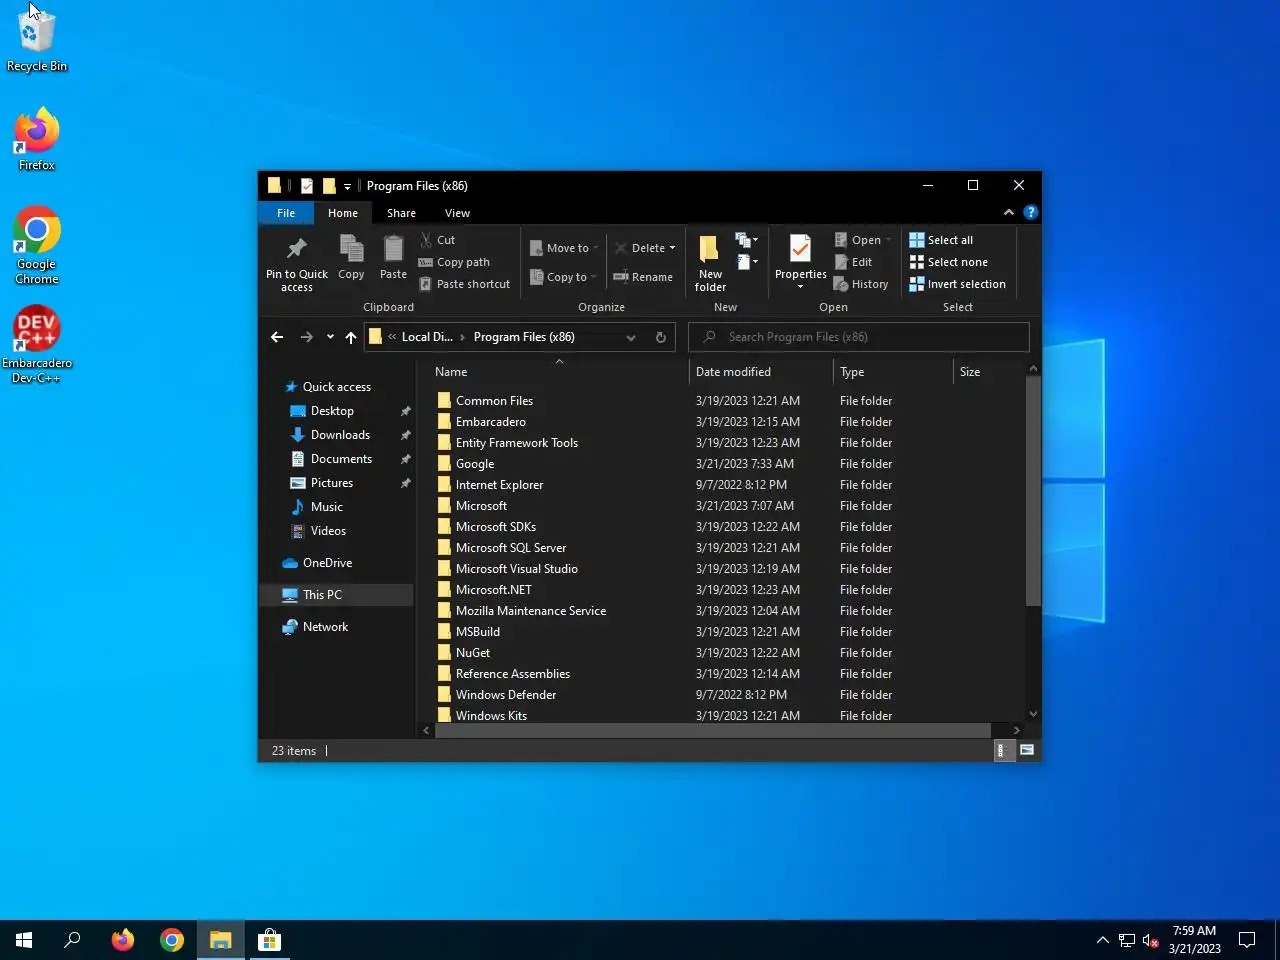Click the vertical scrollbar in file list
The image size is (1280, 960).
click(1033, 491)
